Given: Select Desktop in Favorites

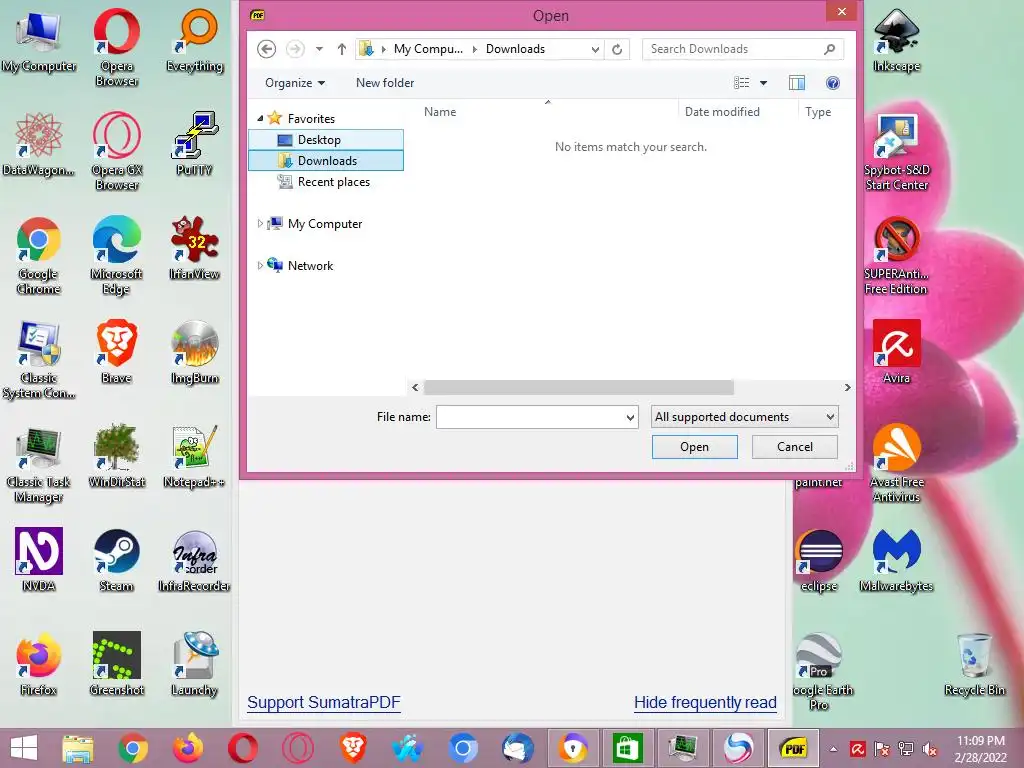Looking at the screenshot, I should point(326,140).
